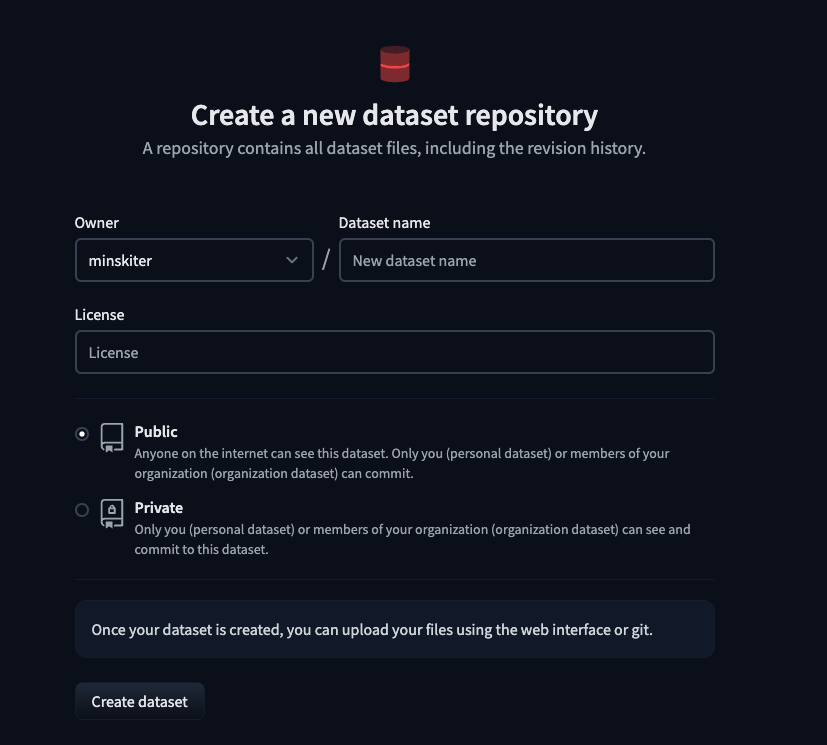The width and height of the screenshot is (827, 745).
Task: Choose the bold "Public" label
Action: 156,432
